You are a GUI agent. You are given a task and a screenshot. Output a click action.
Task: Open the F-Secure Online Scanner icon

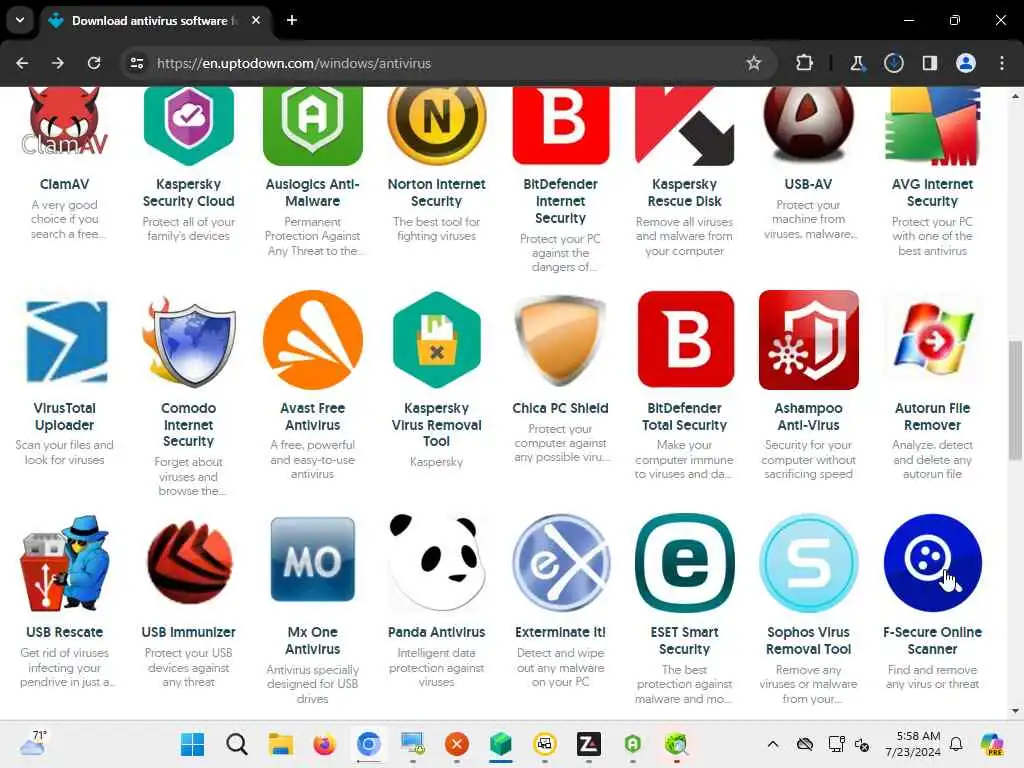click(x=933, y=563)
